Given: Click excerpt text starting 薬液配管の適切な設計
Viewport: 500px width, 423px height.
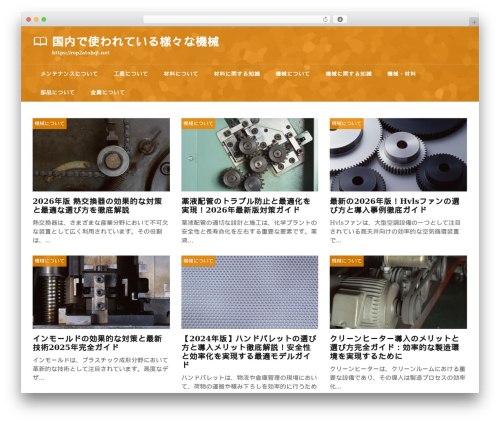Looking at the screenshot, I should [249, 231].
